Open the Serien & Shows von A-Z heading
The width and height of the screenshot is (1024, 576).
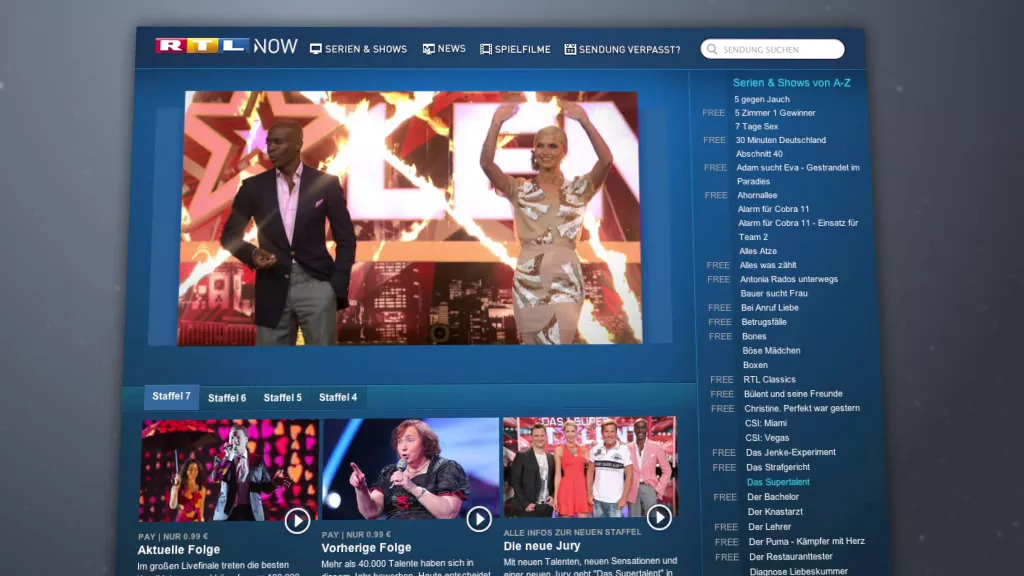point(792,83)
